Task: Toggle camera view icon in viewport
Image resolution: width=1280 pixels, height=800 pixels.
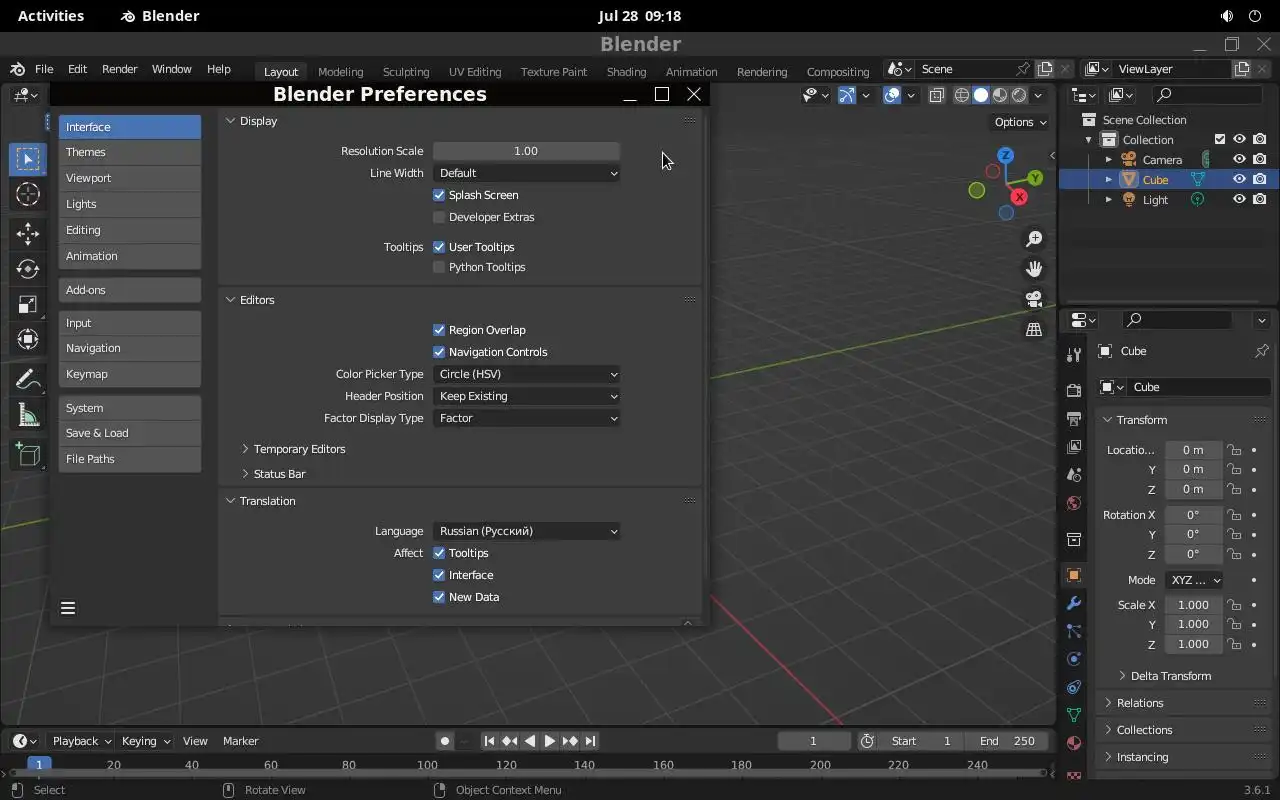Action: point(1034,299)
